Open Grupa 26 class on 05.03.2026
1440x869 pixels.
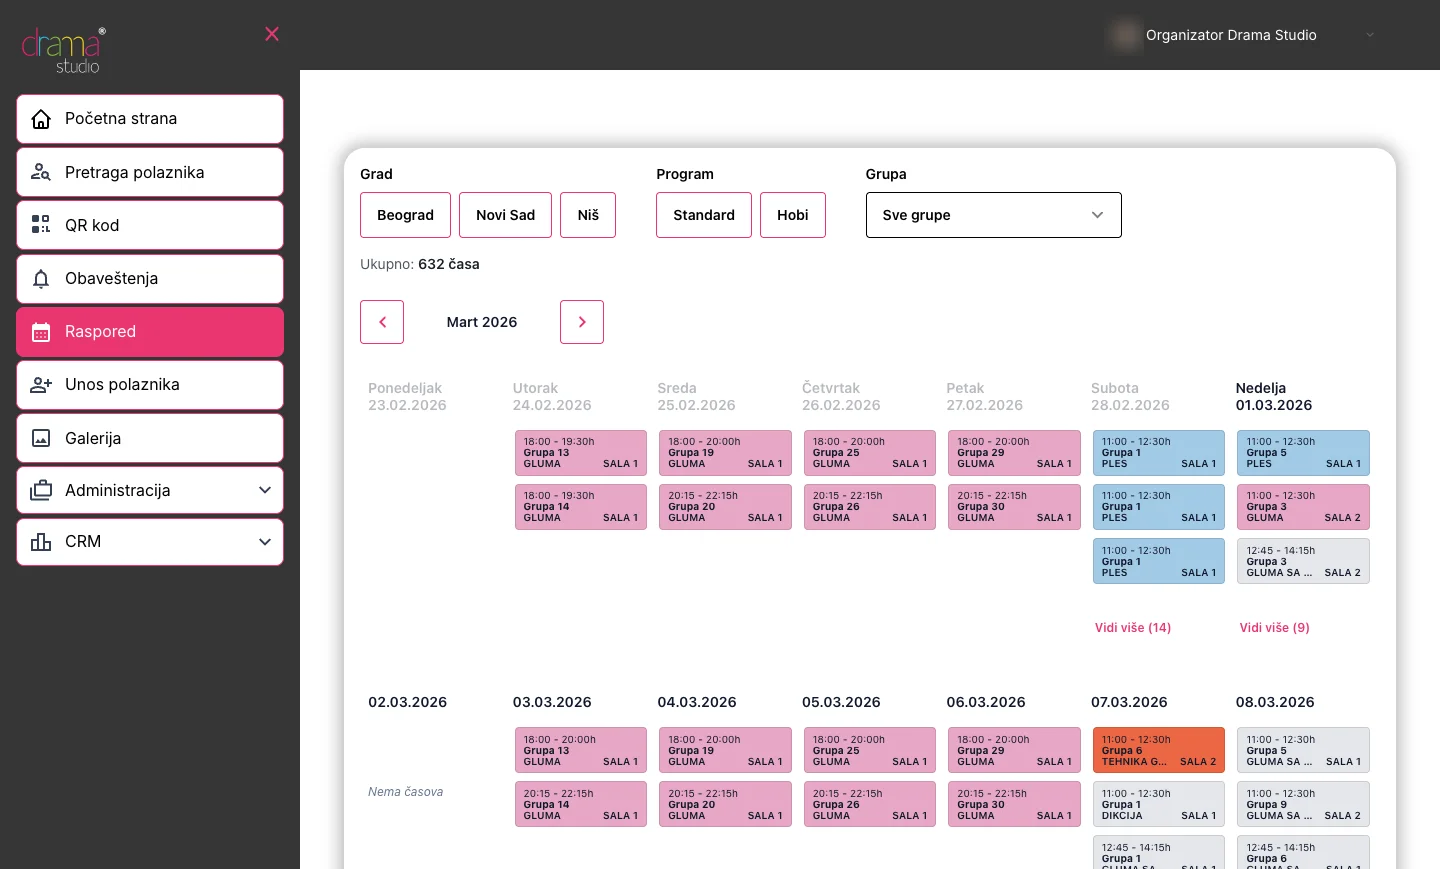pyautogui.click(x=870, y=804)
